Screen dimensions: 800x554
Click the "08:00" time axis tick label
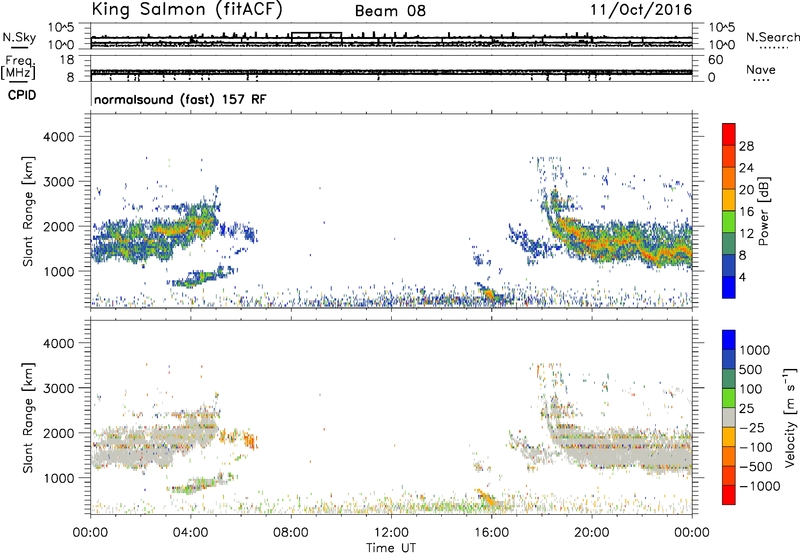point(291,533)
